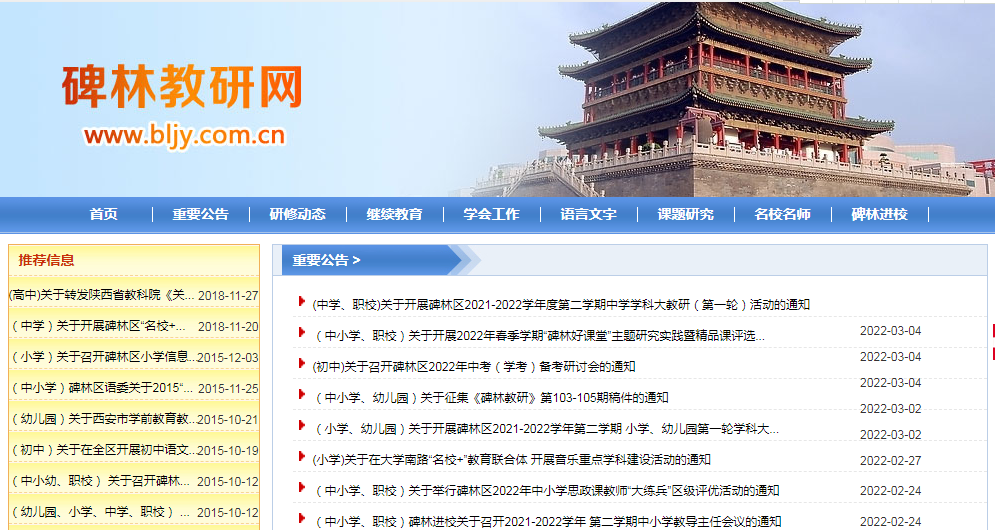Select 继续教育 in the navigation bar
995x530 pixels.
pos(395,215)
